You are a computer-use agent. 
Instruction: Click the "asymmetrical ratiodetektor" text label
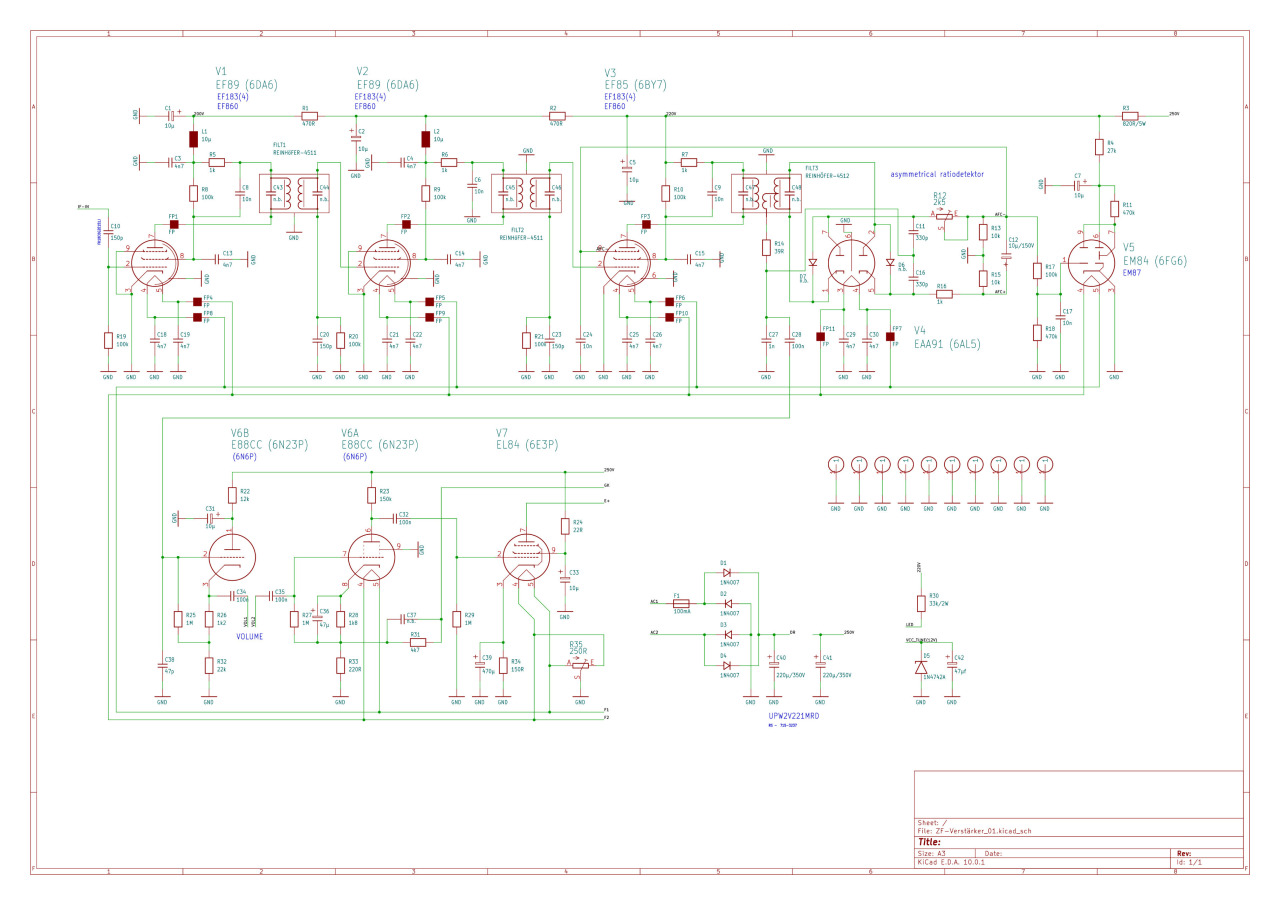(x=936, y=174)
